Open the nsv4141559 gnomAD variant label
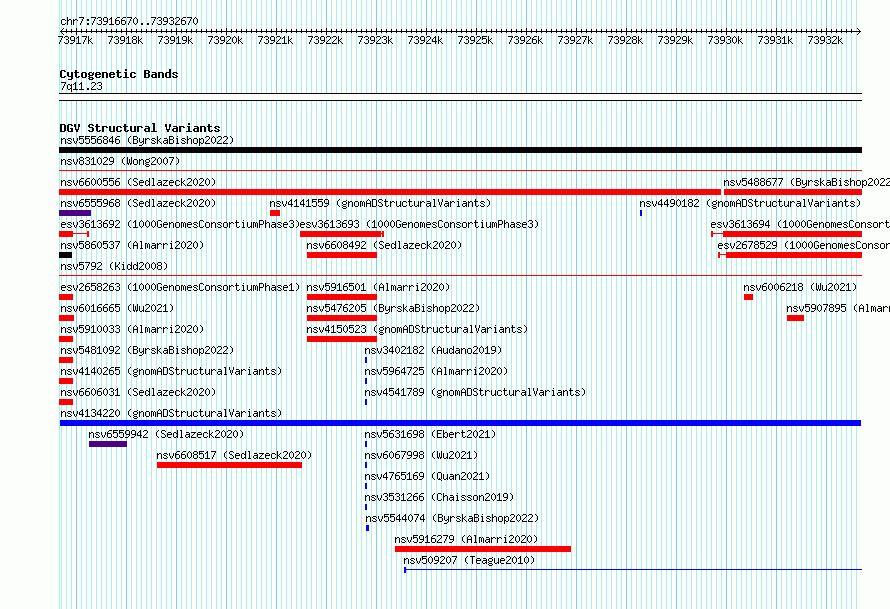Image resolution: width=890 pixels, height=609 pixels. pos(380,203)
